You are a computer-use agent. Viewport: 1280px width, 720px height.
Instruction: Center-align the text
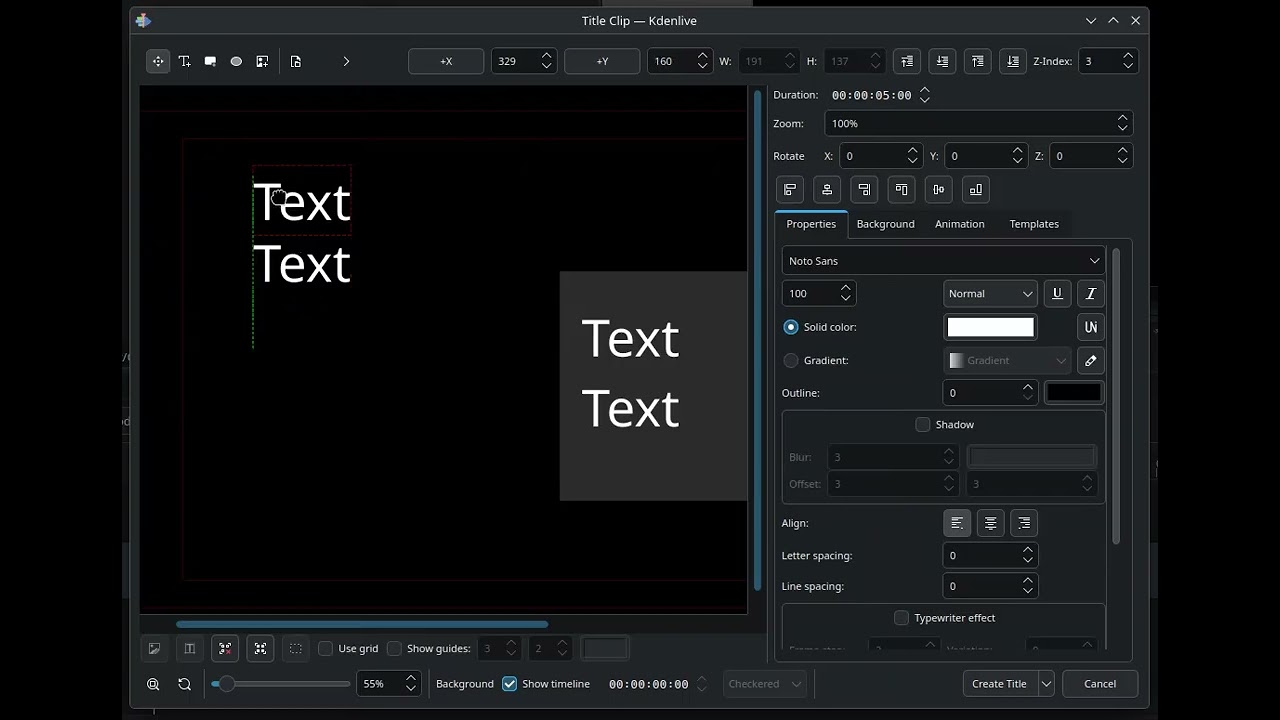(990, 523)
